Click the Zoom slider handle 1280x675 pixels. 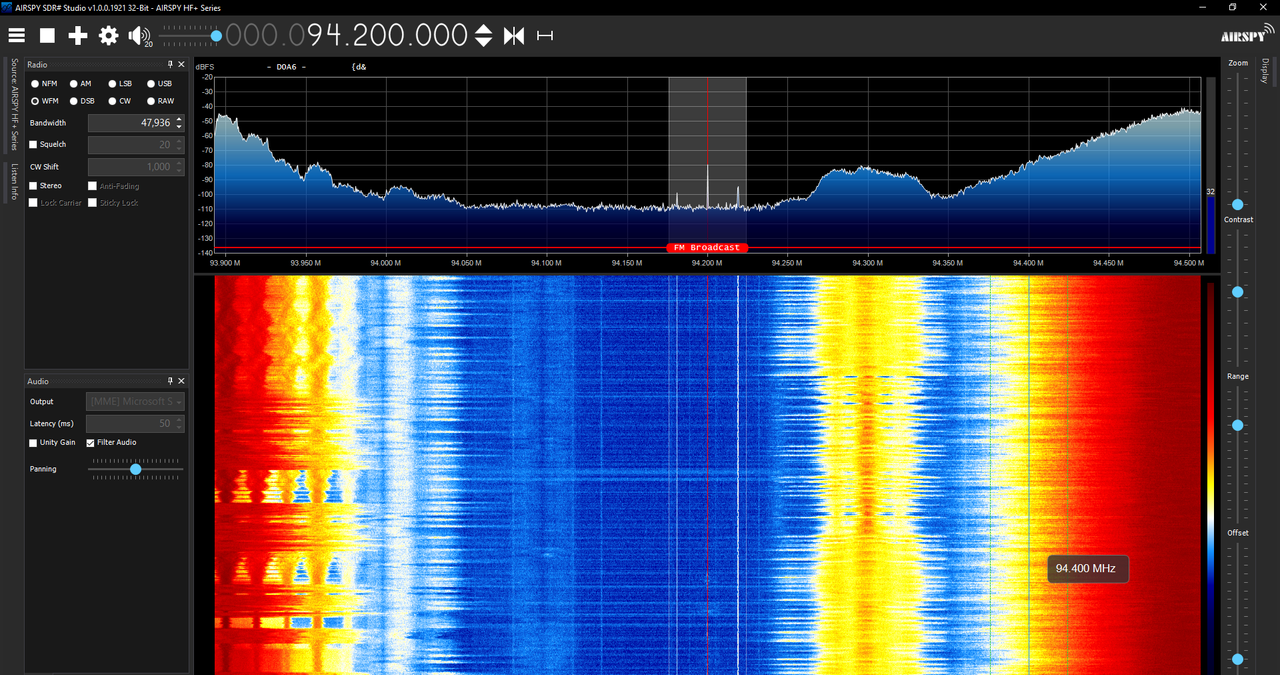[x=1238, y=204]
